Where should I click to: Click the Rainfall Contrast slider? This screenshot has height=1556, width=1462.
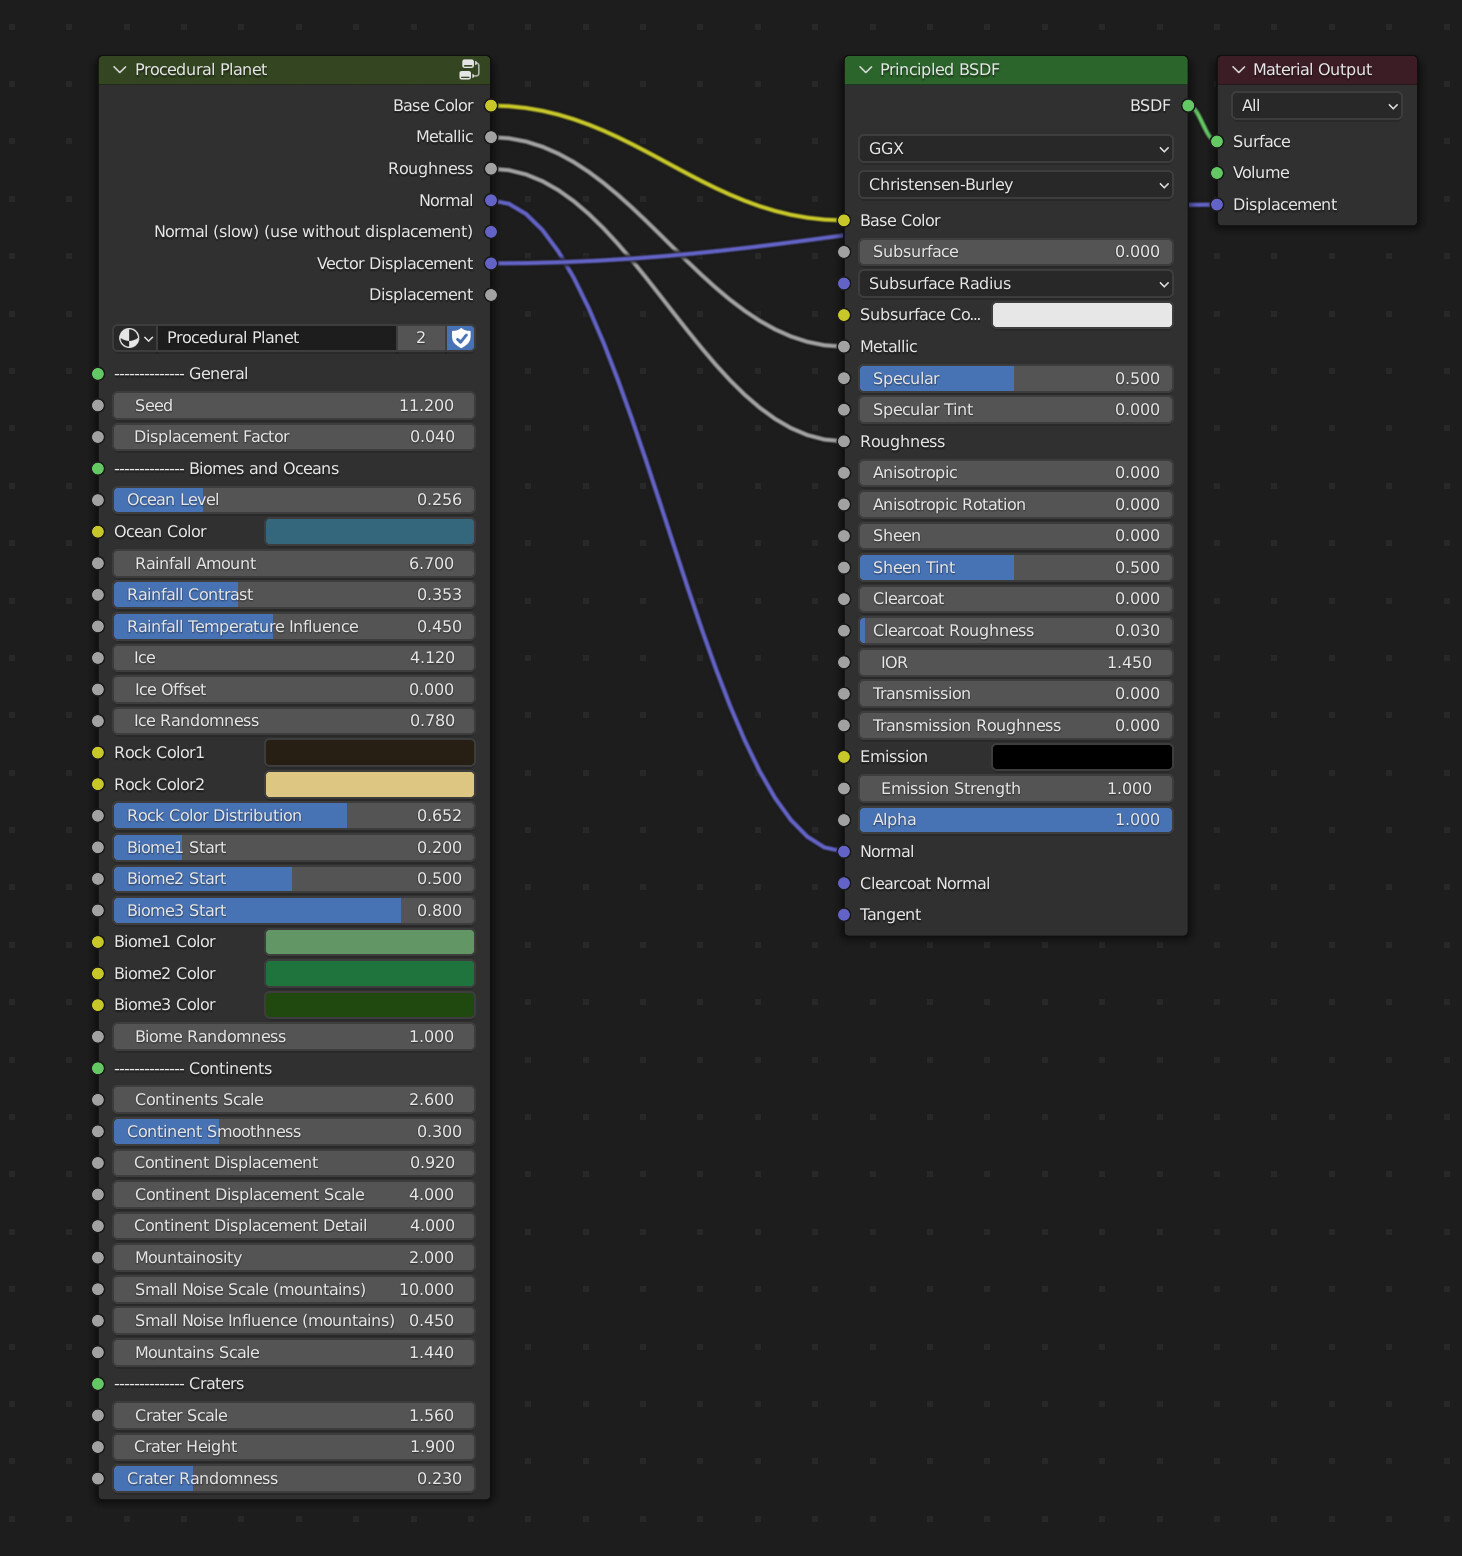(294, 594)
